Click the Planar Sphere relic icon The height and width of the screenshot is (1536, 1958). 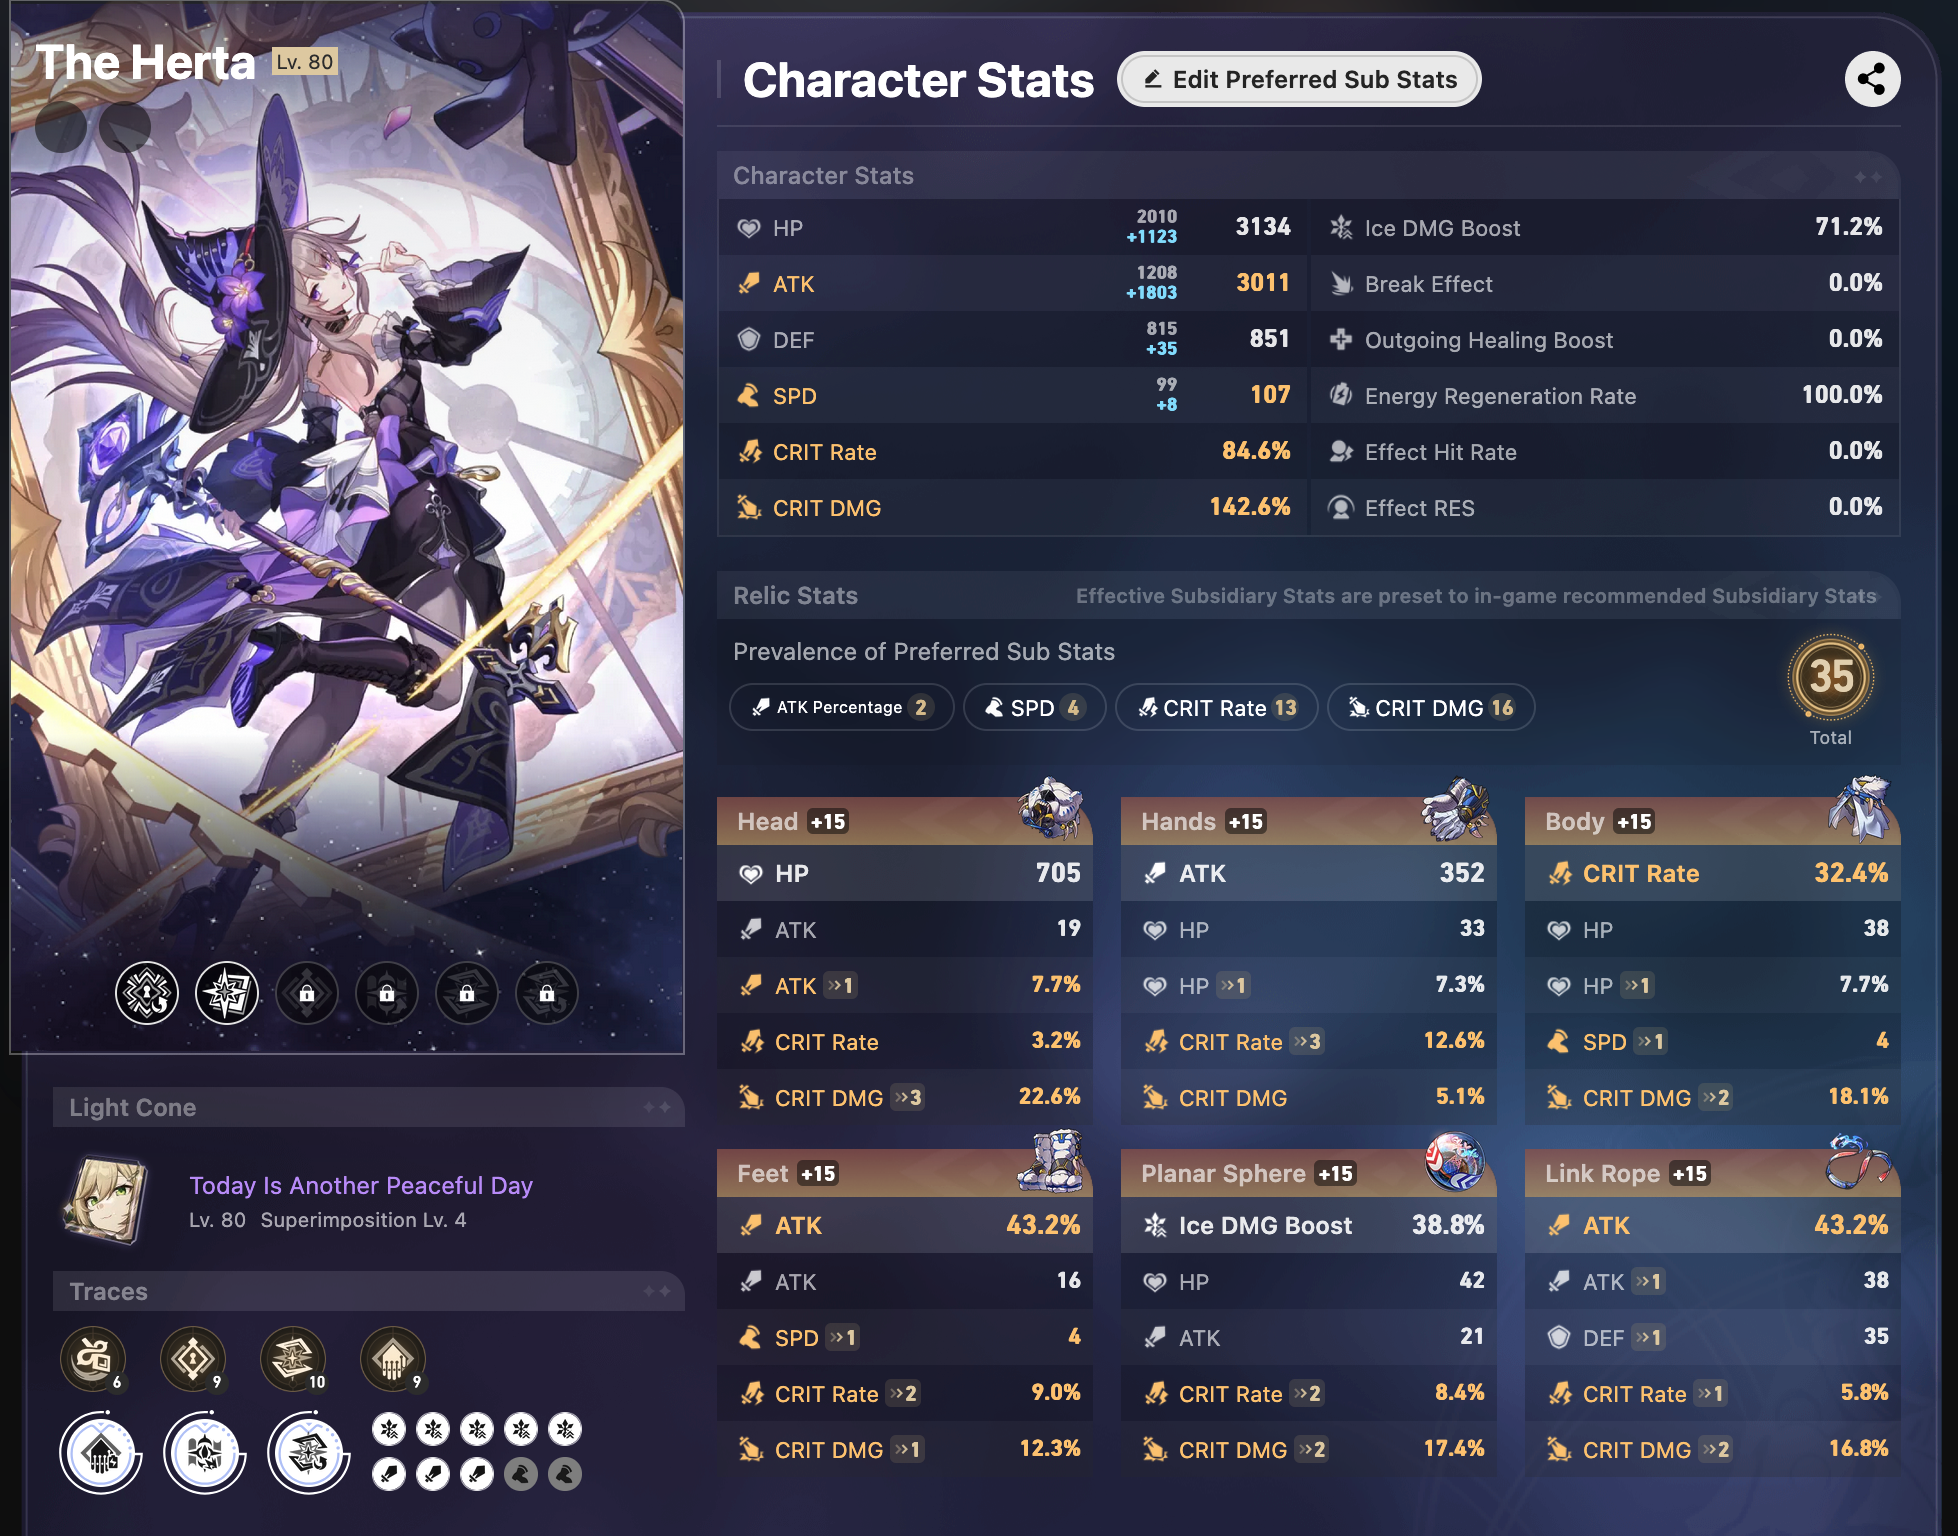pyautogui.click(x=1455, y=1162)
